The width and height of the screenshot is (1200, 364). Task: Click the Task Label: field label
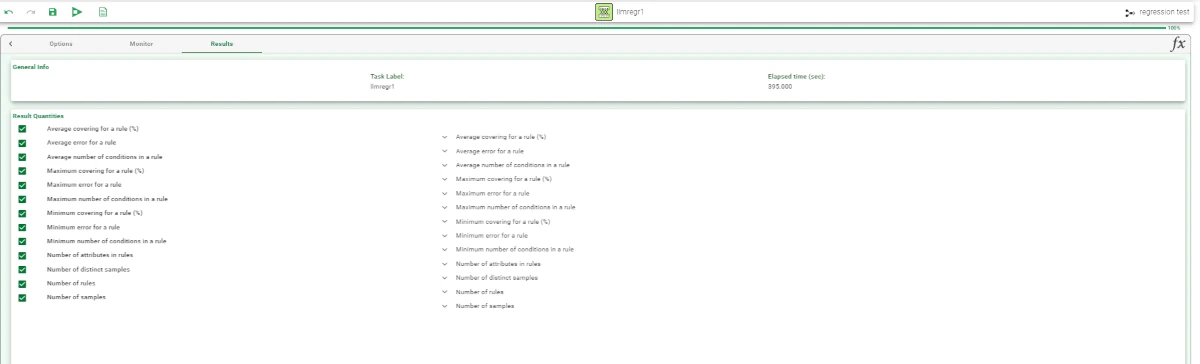click(387, 76)
